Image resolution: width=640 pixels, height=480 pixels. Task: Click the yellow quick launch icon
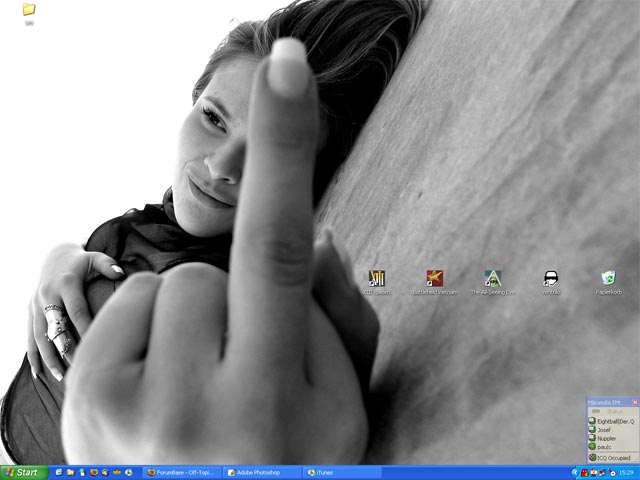pyautogui.click(x=117, y=473)
